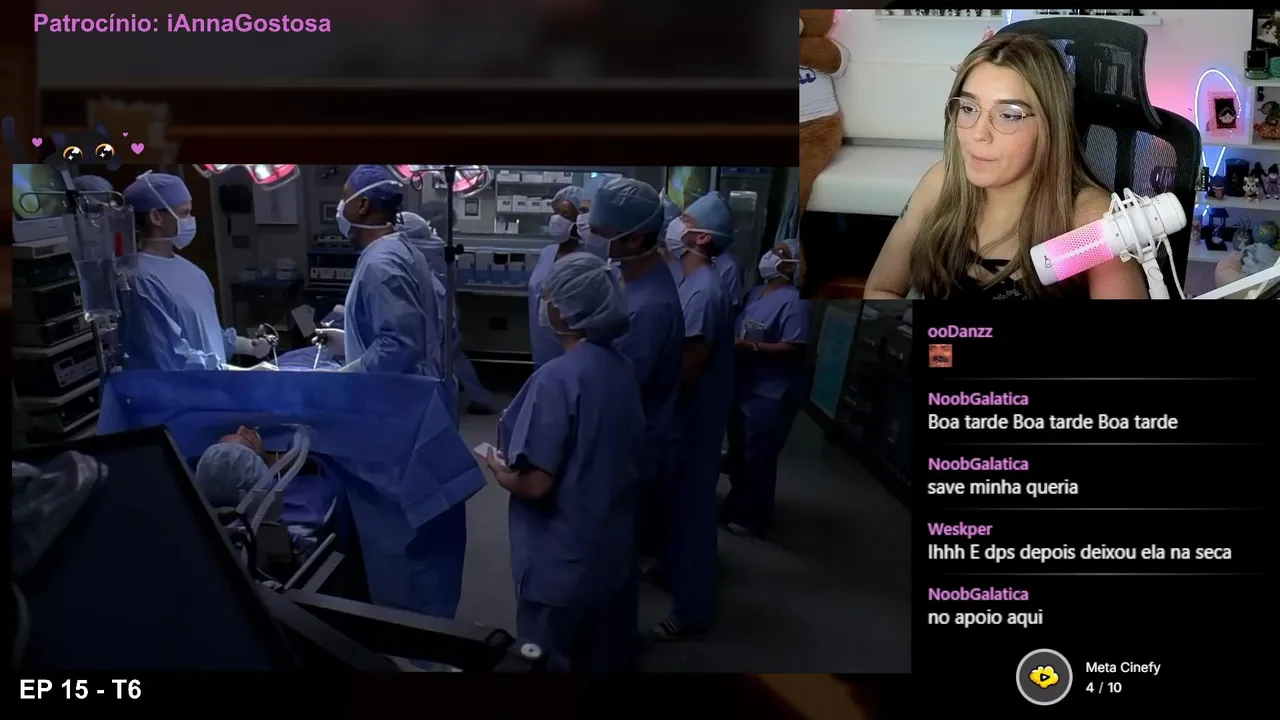Select the ooDanzz username in chat
The height and width of the screenshot is (720, 1280).
960,331
